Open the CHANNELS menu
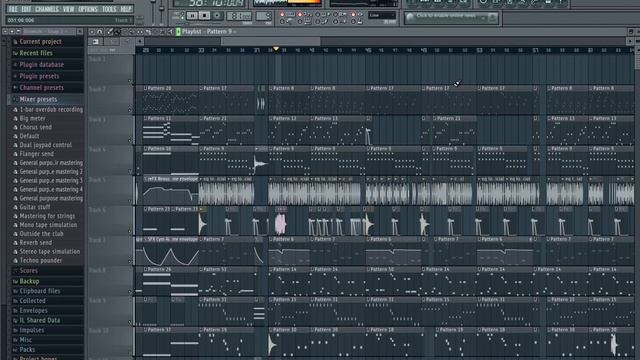Viewport: 640px width, 360px height. 47,9
